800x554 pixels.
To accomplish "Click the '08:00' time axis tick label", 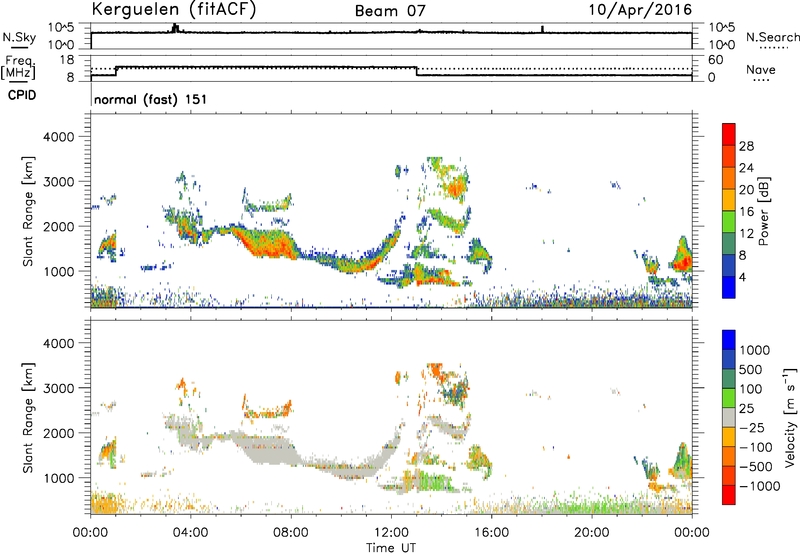I will 291,533.
